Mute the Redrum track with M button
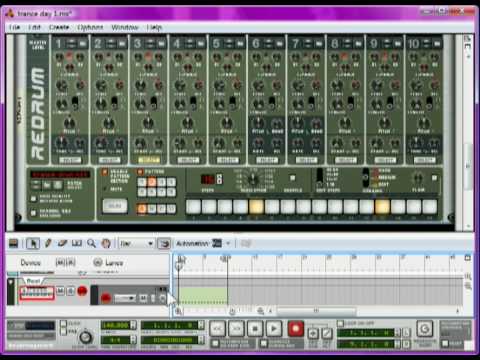Viewport: 480px width, 360px height. (60, 291)
